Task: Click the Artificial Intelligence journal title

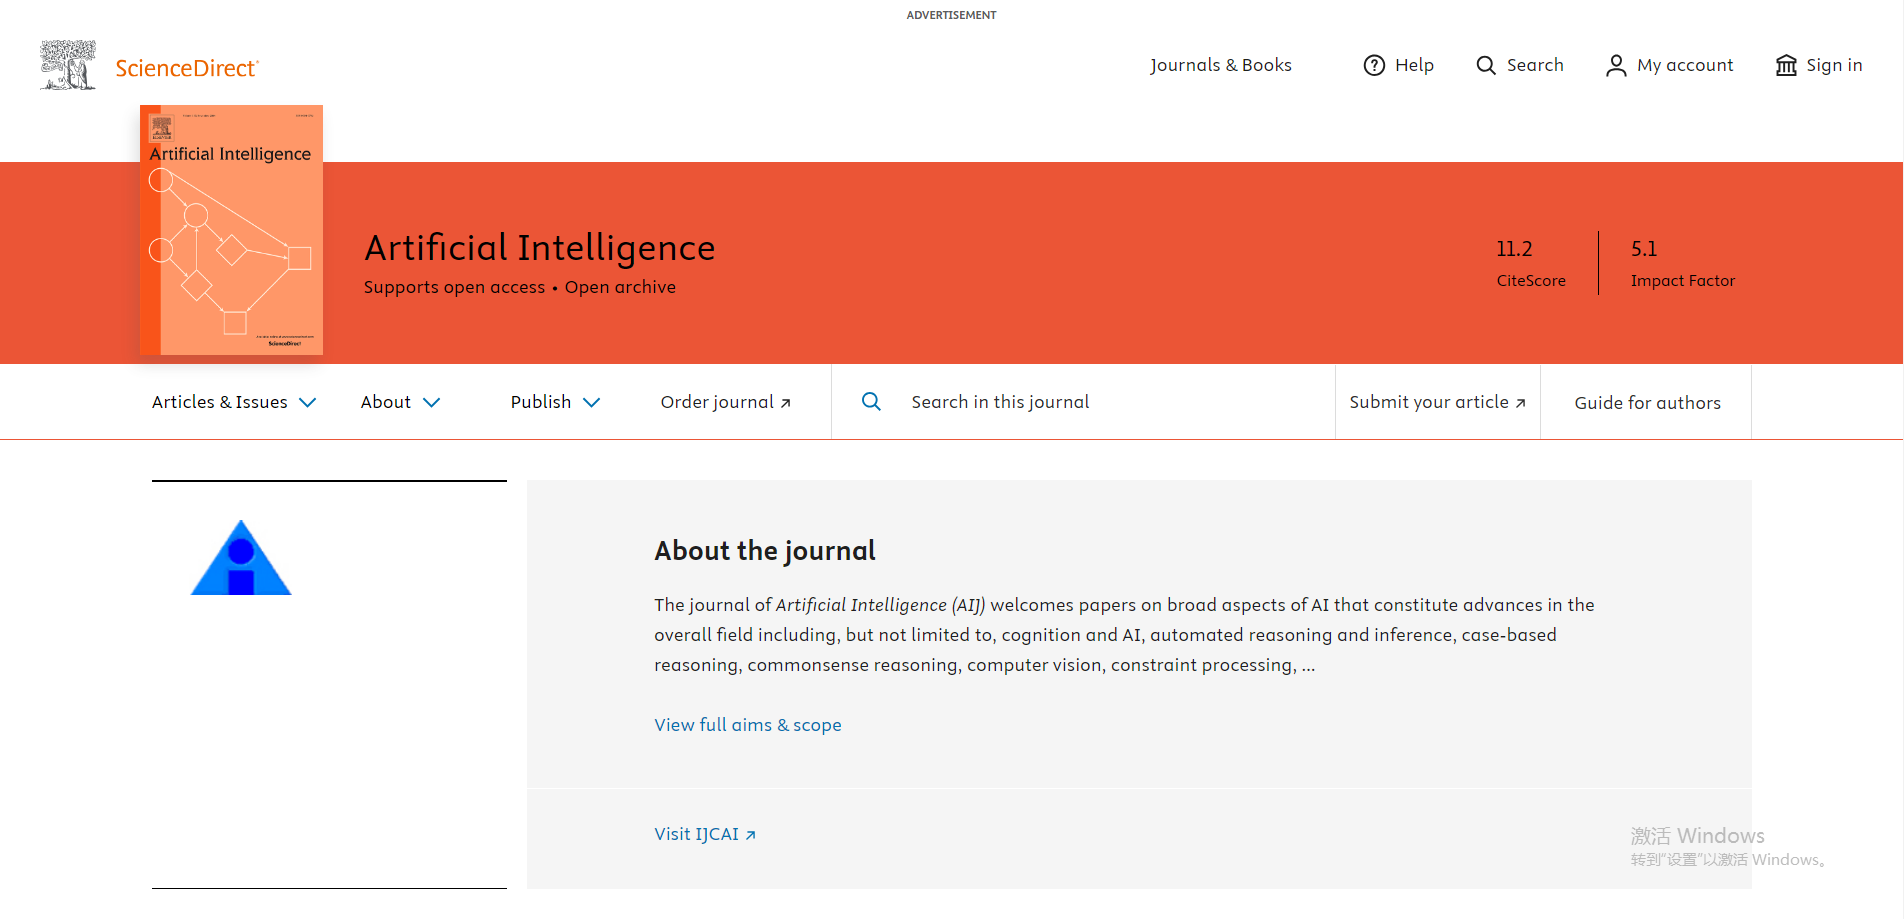Action: 540,247
